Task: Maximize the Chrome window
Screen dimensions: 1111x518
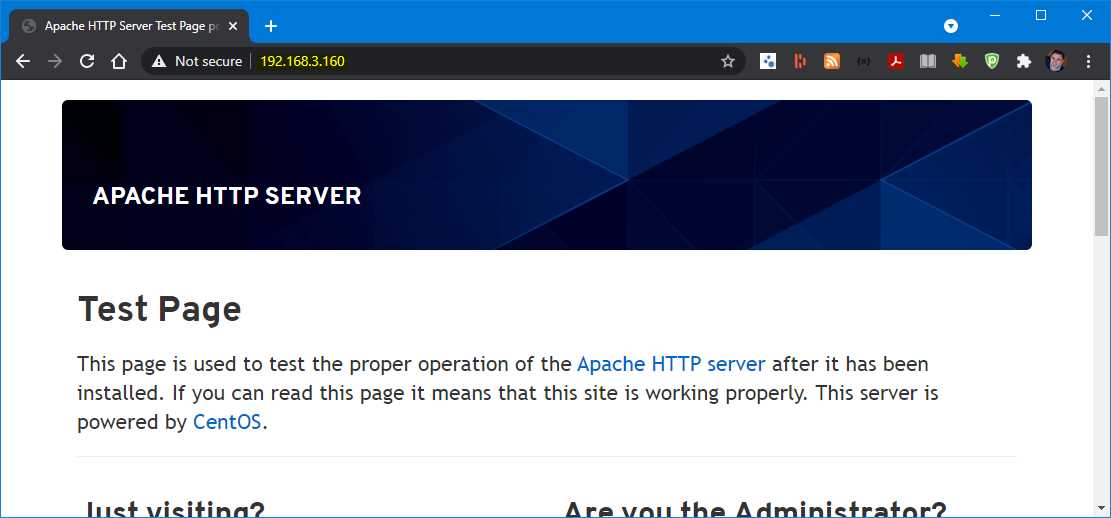Action: click(x=1041, y=15)
